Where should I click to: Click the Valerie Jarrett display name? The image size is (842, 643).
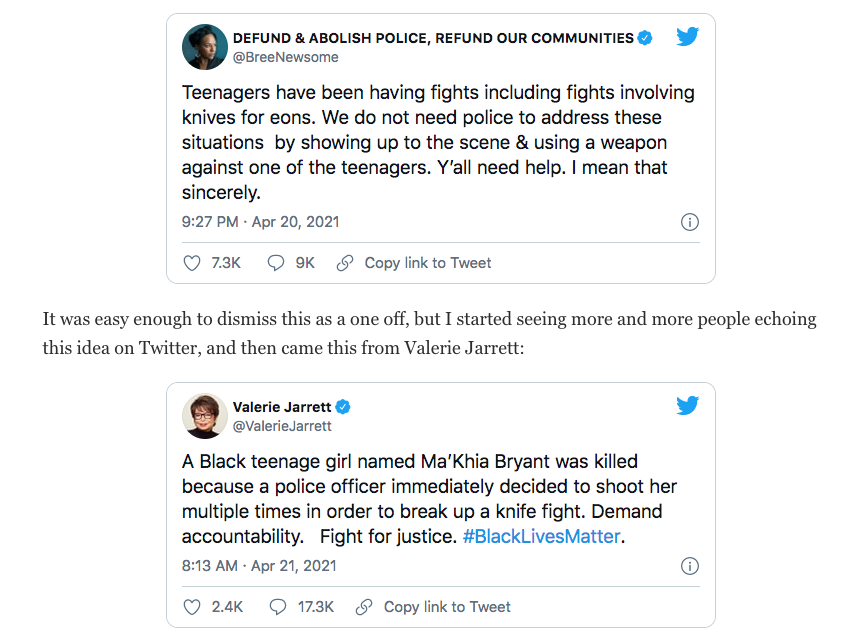[281, 407]
